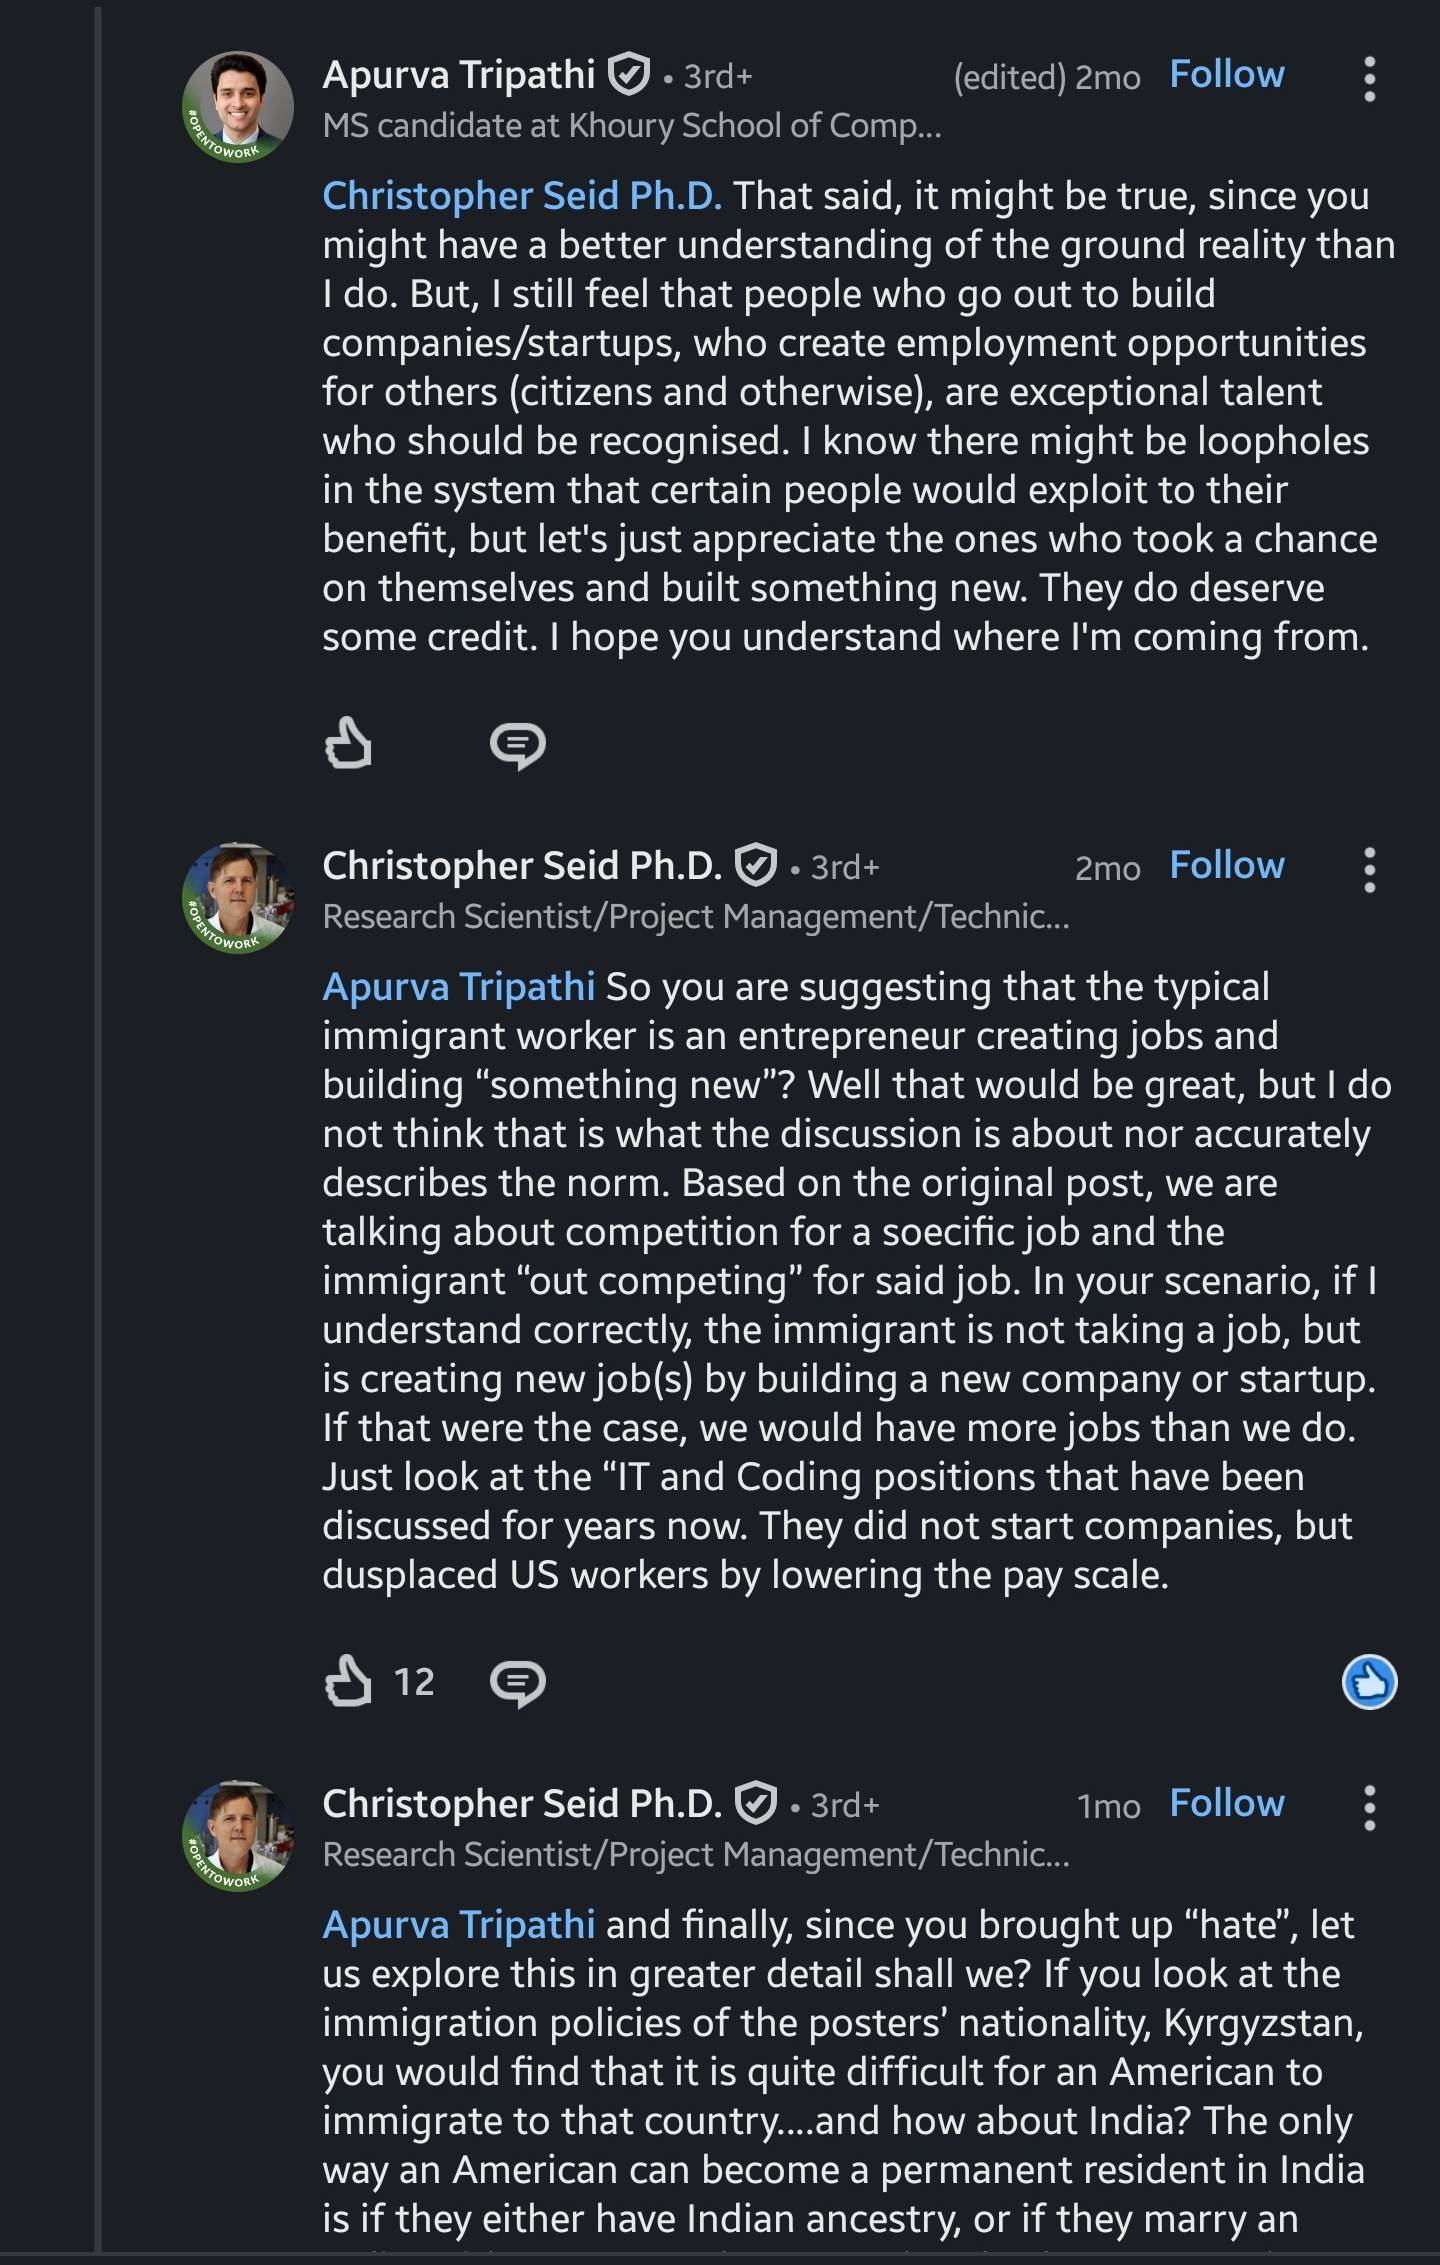Follow Christopher Seid from 1mo comment

coord(1227,1803)
